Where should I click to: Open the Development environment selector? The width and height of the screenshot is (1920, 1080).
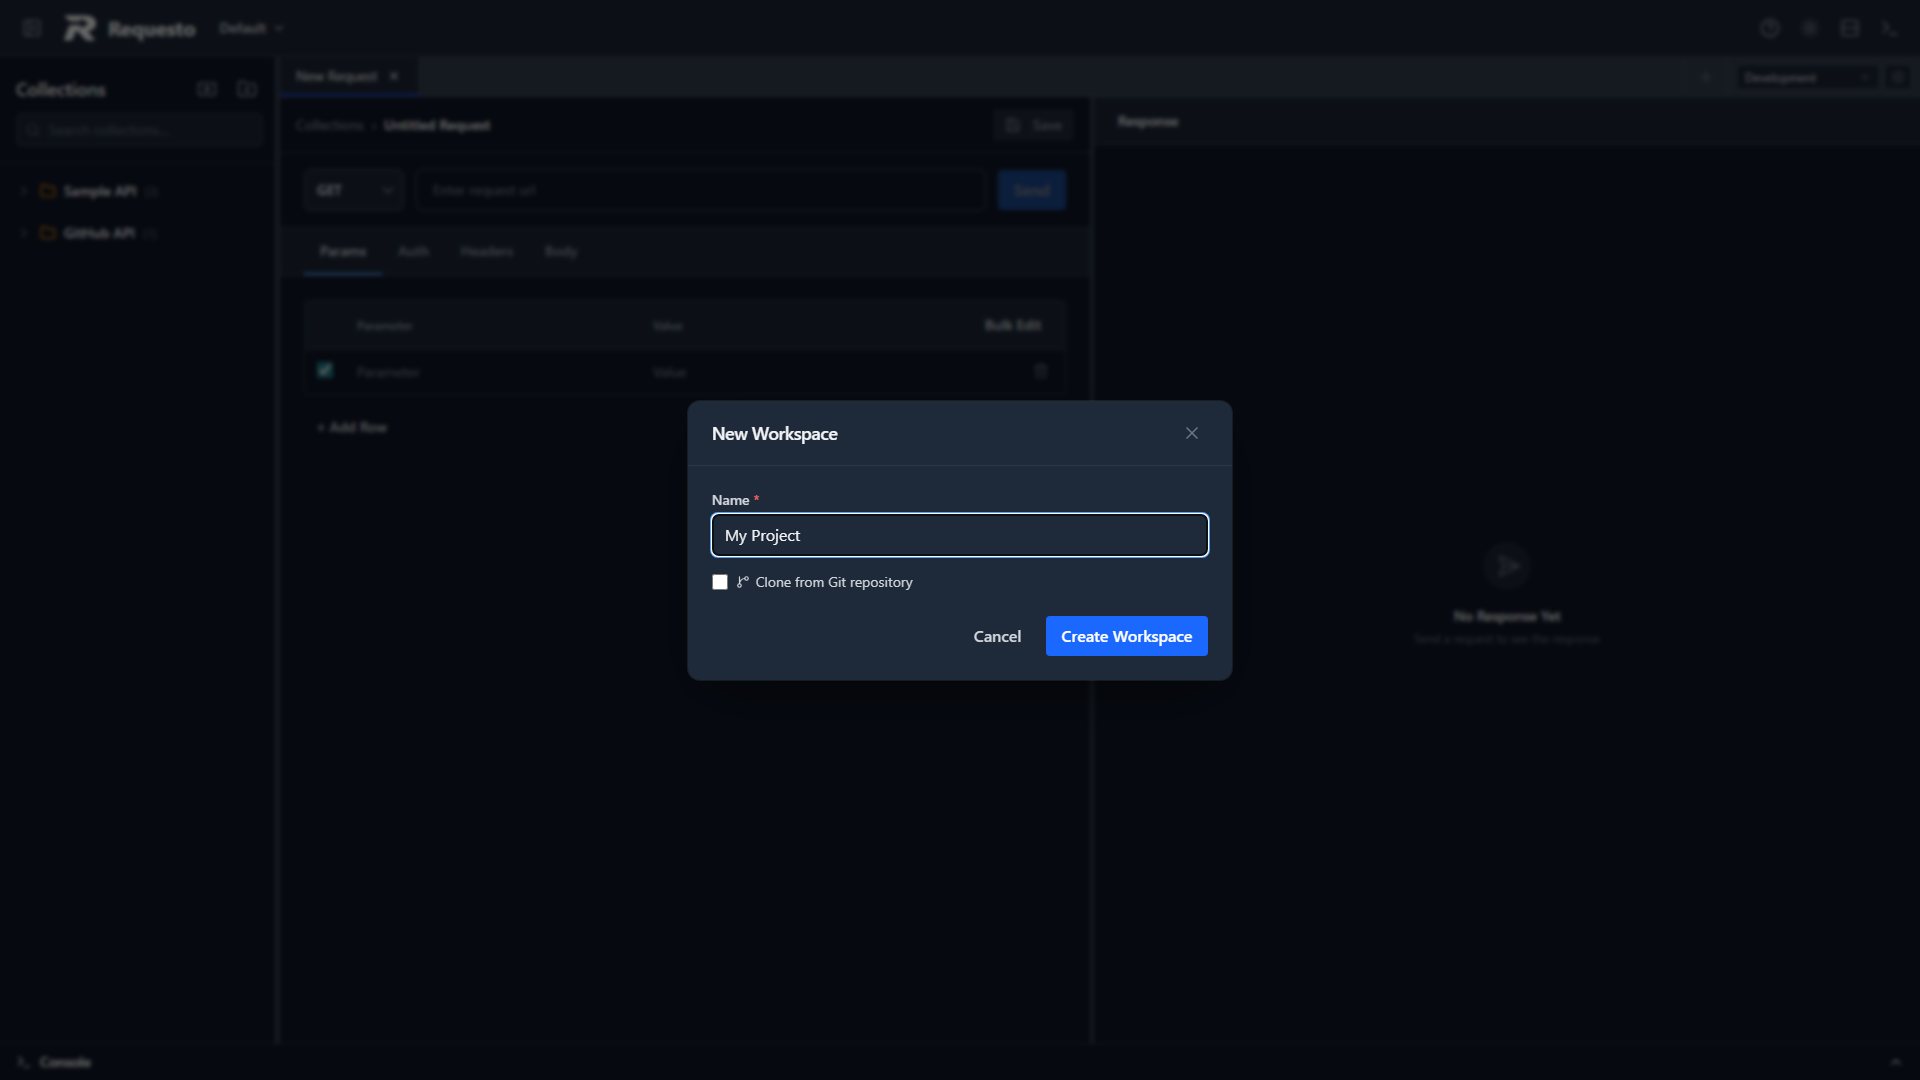(x=1803, y=77)
